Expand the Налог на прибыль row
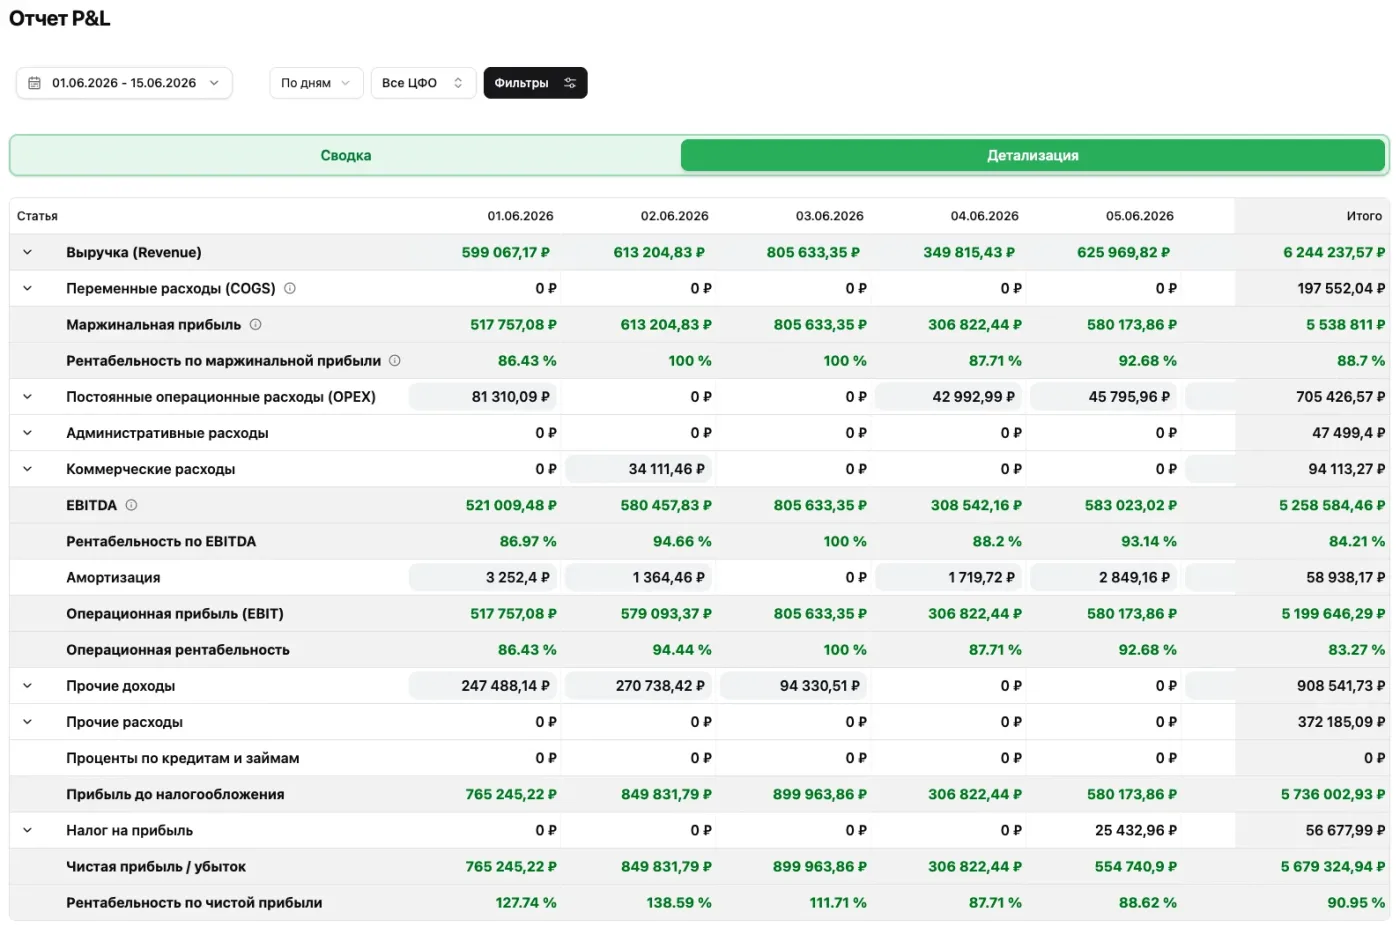Viewport: 1400px width, 927px height. (x=27, y=830)
